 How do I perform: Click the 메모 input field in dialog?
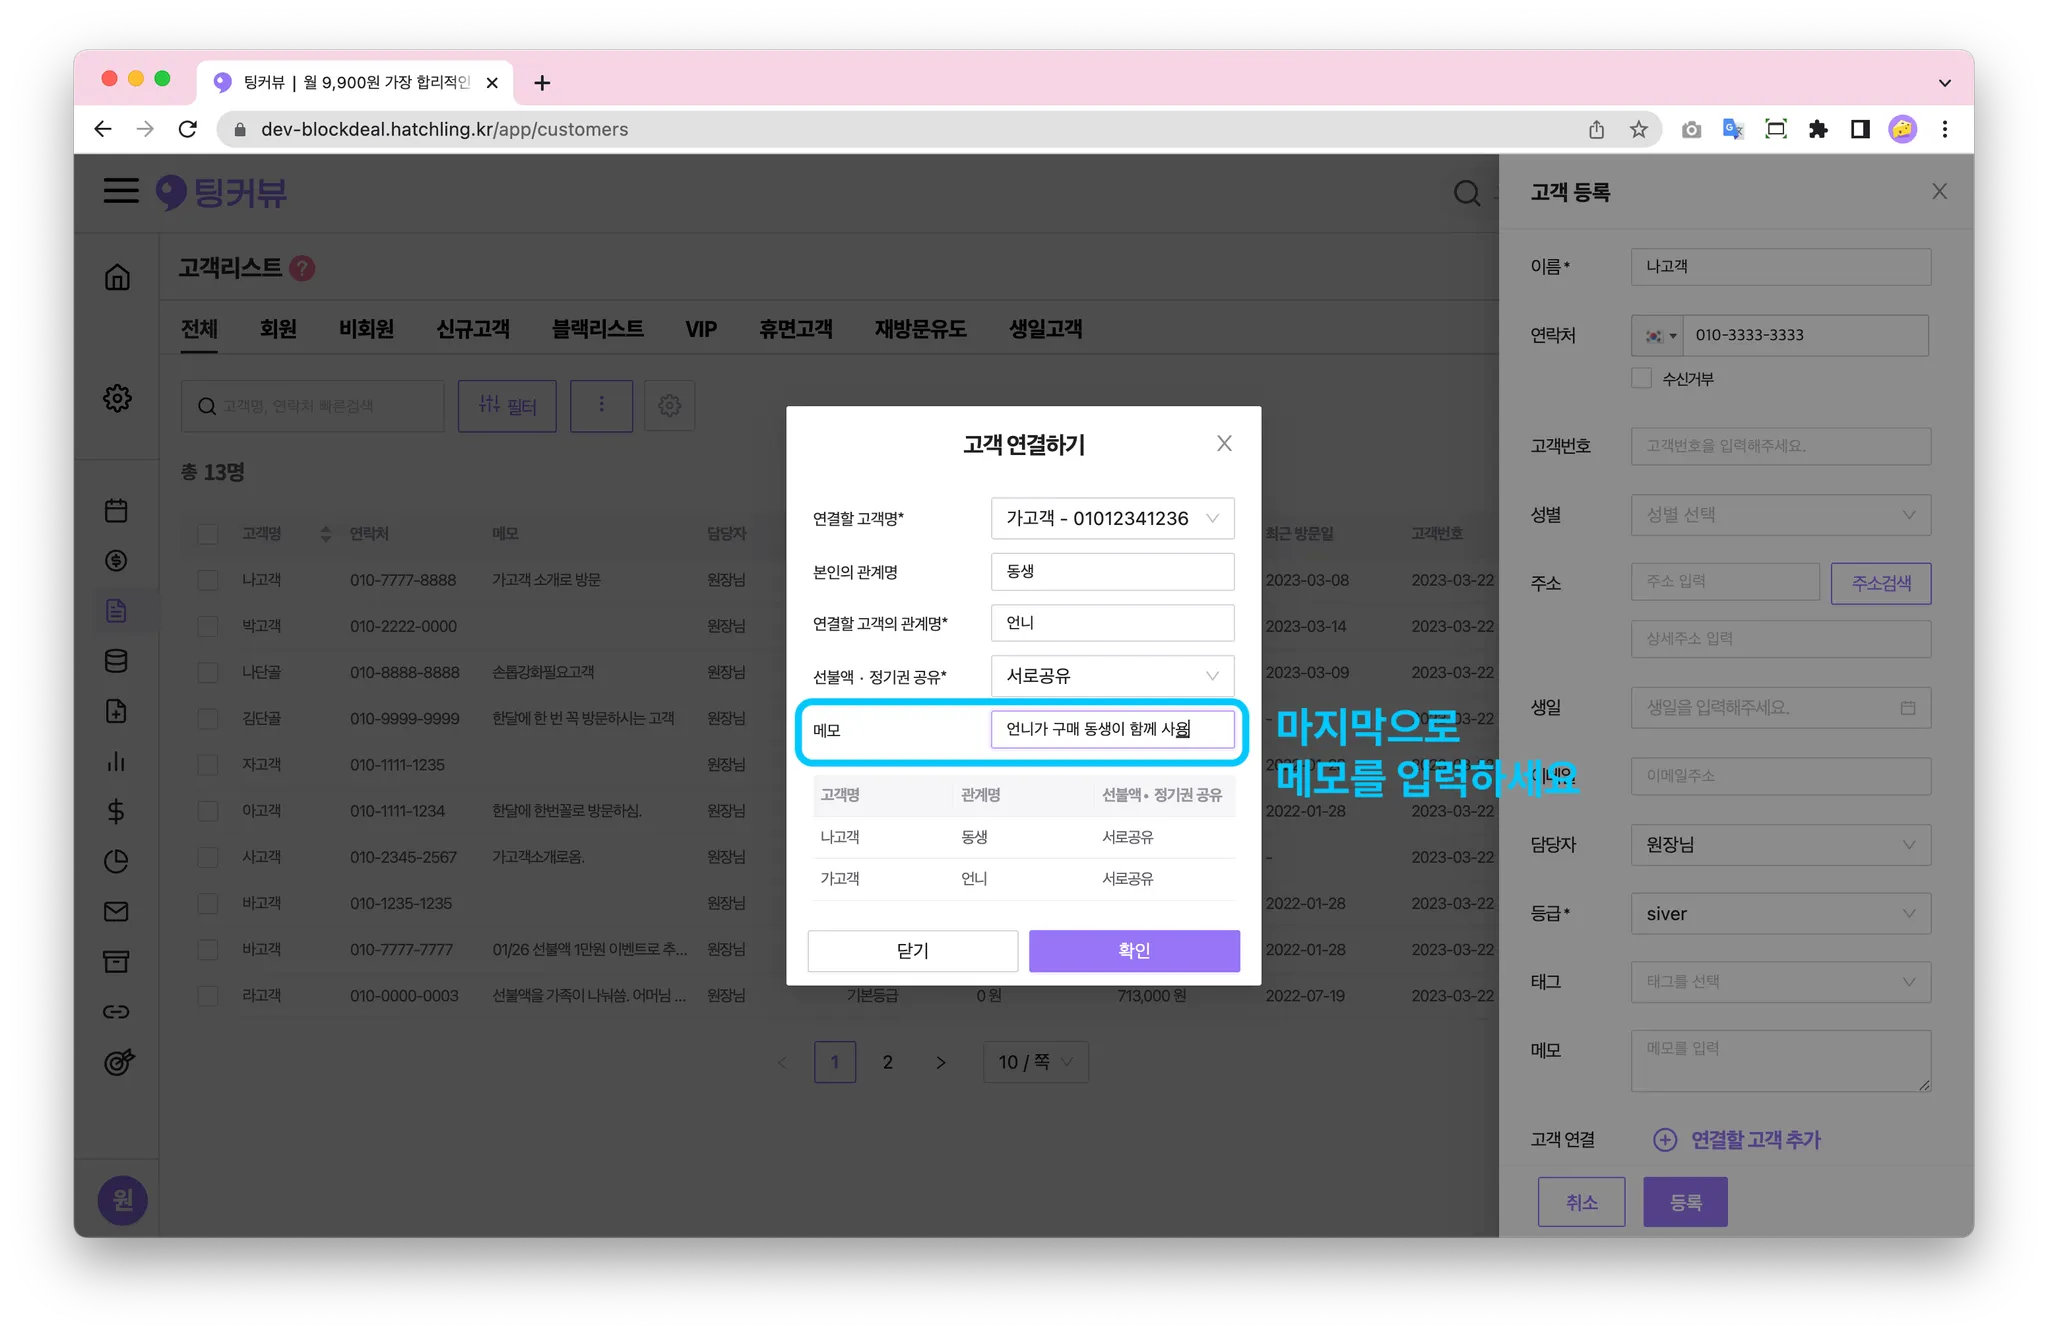tap(1112, 729)
